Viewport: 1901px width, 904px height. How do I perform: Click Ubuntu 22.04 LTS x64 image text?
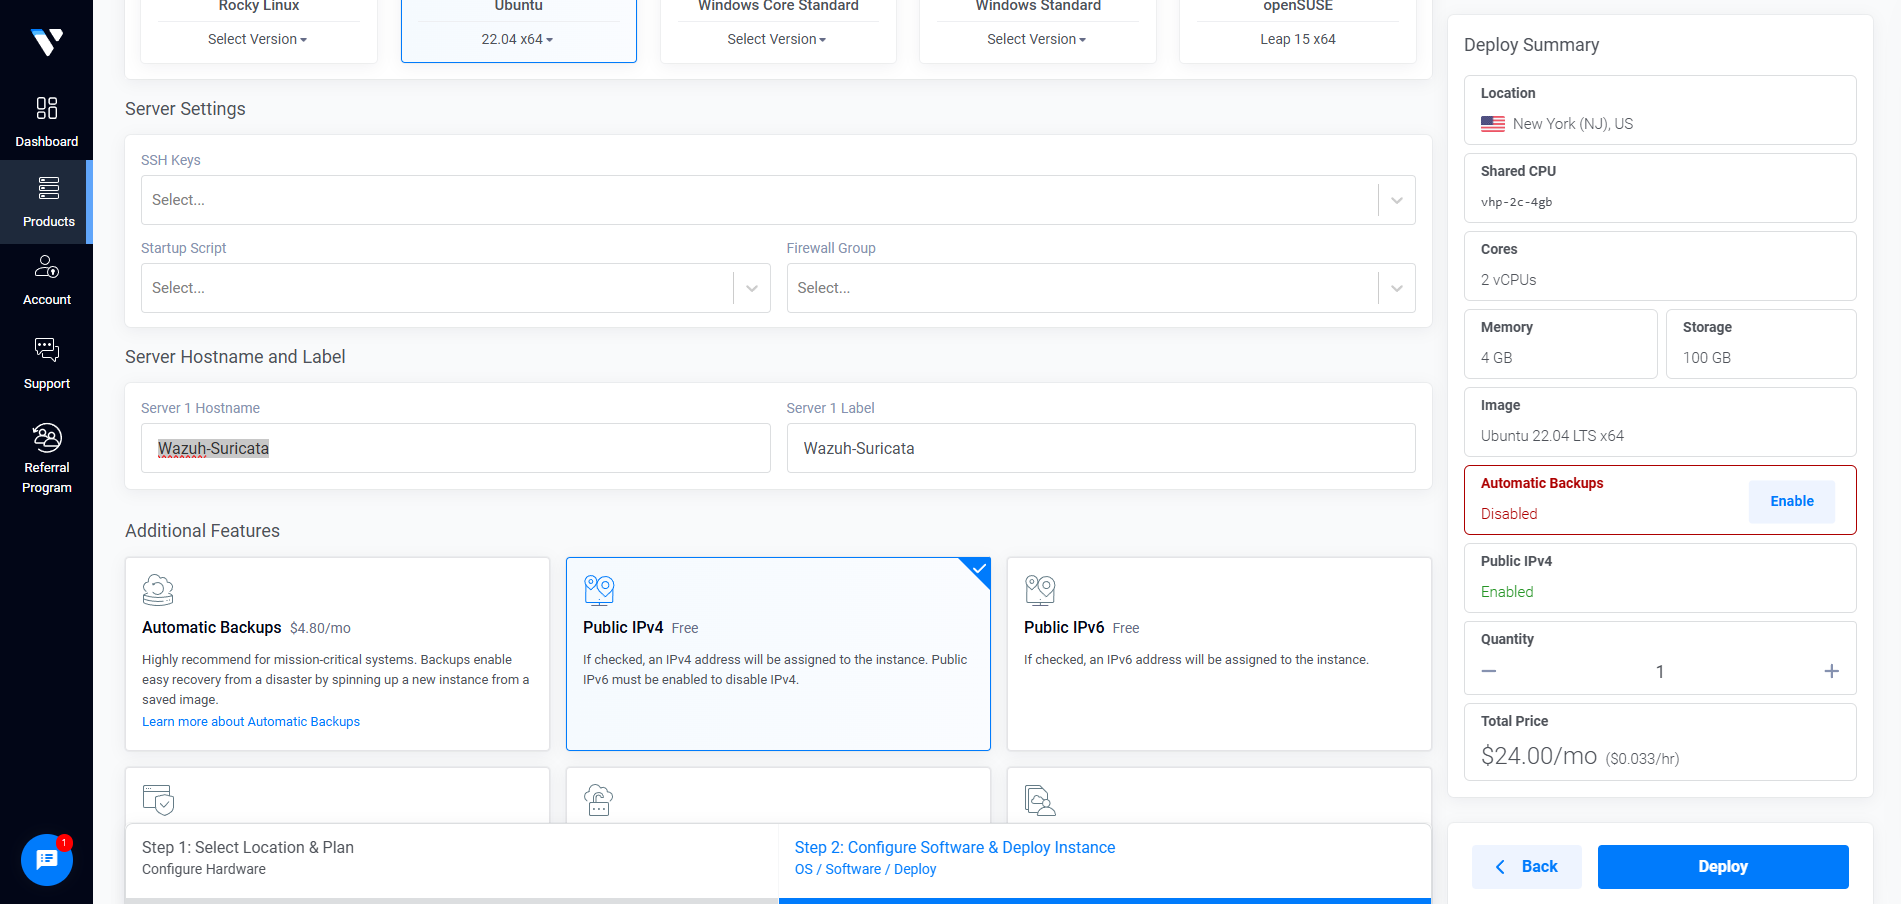point(1552,436)
